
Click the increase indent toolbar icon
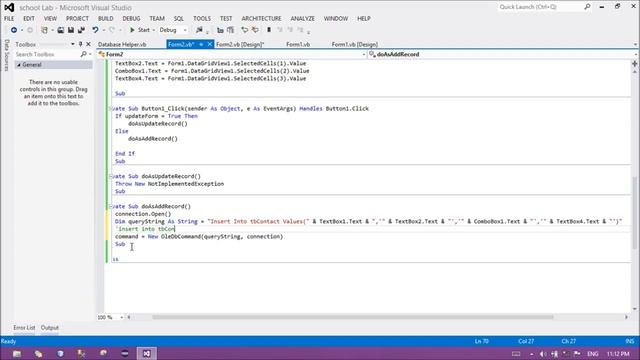click(231, 30)
